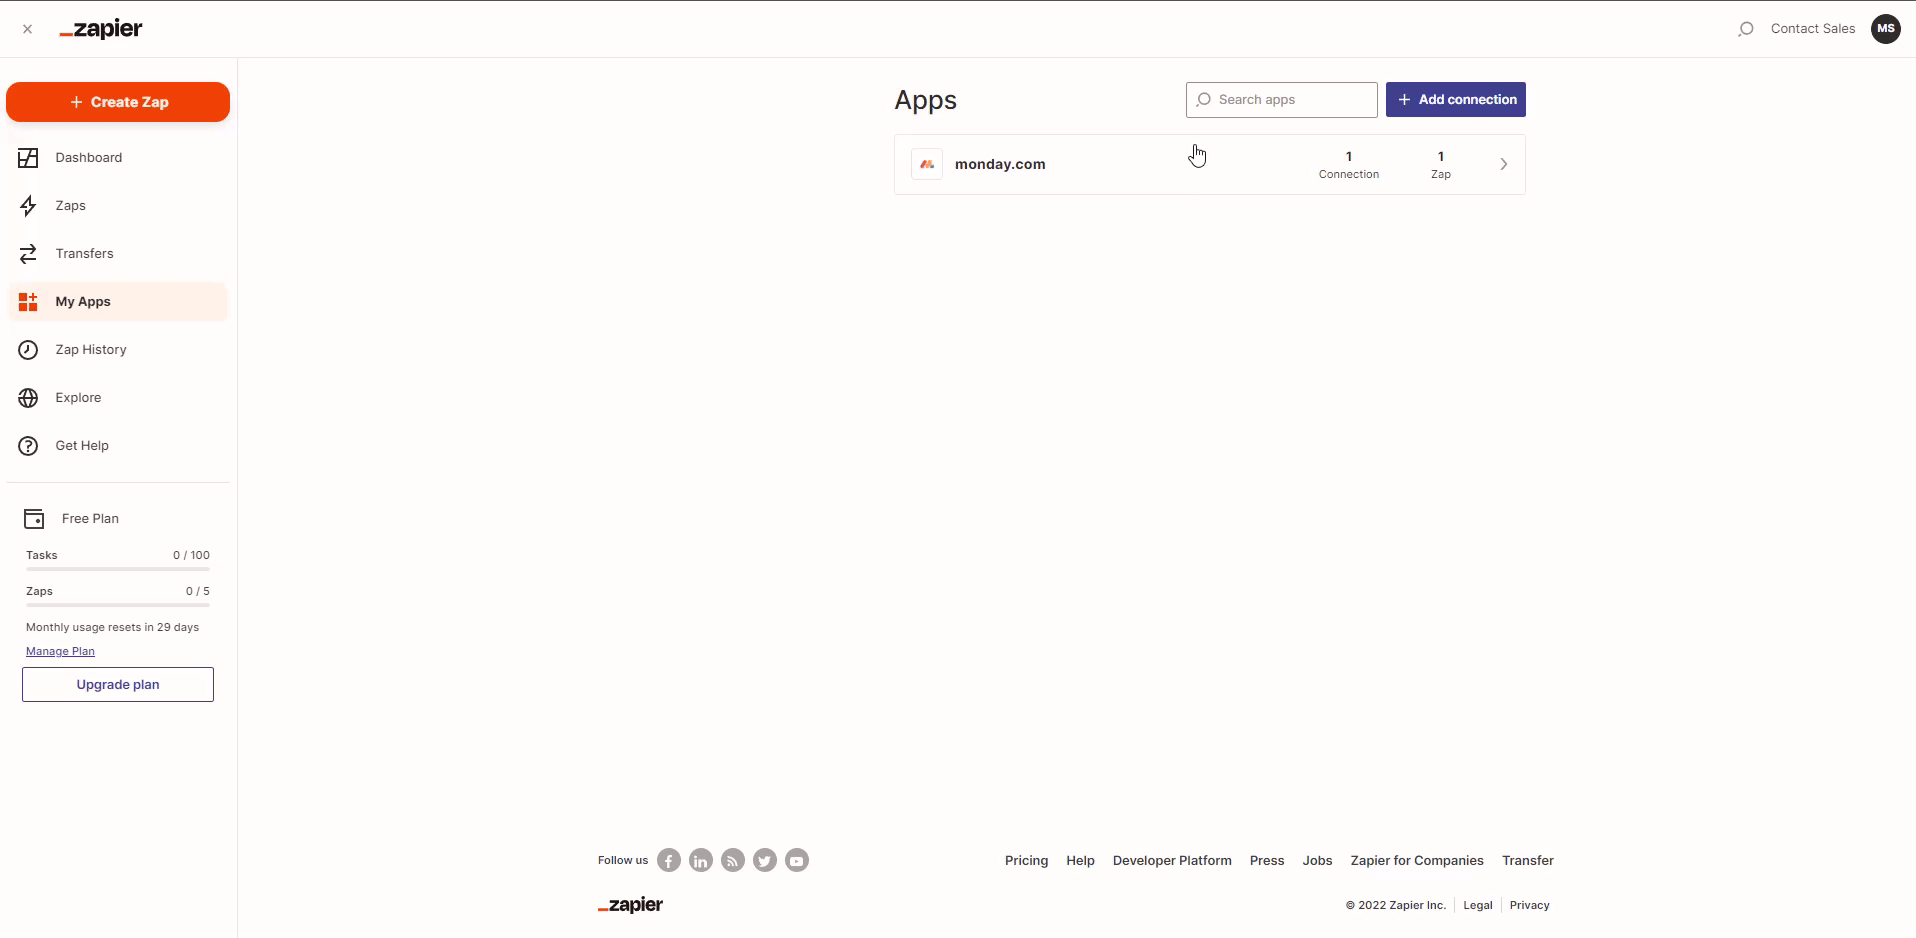
Task: Select Transfers in the sidebar
Action: (x=84, y=254)
